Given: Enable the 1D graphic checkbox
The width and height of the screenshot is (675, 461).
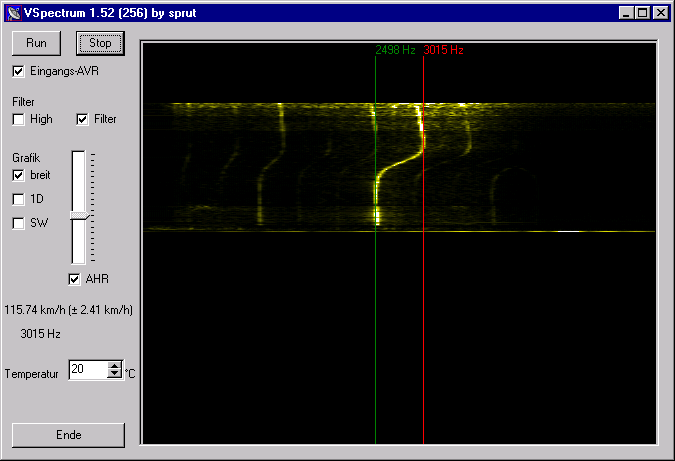Looking at the screenshot, I should coord(18,199).
